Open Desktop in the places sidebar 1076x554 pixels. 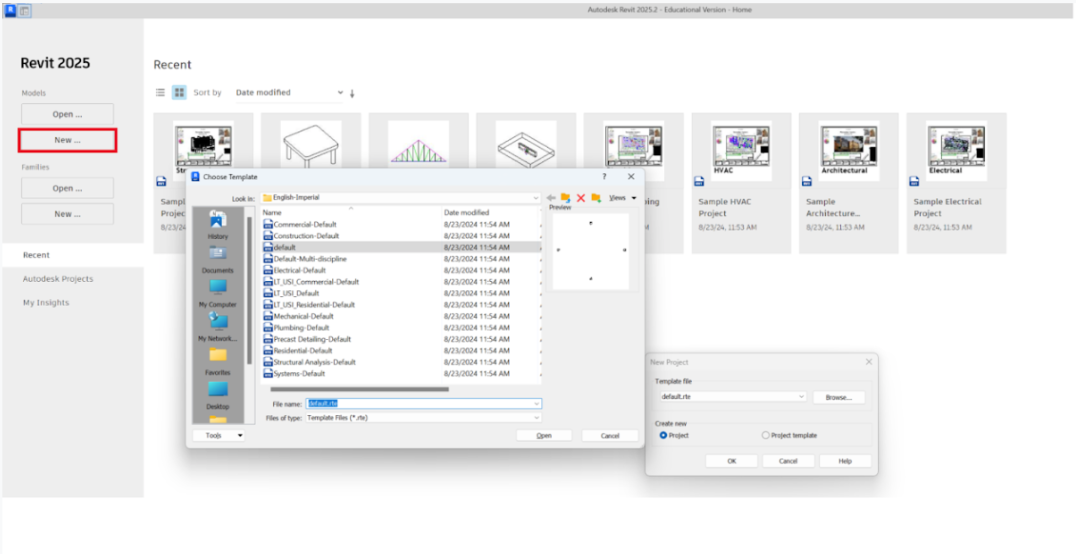(x=218, y=395)
